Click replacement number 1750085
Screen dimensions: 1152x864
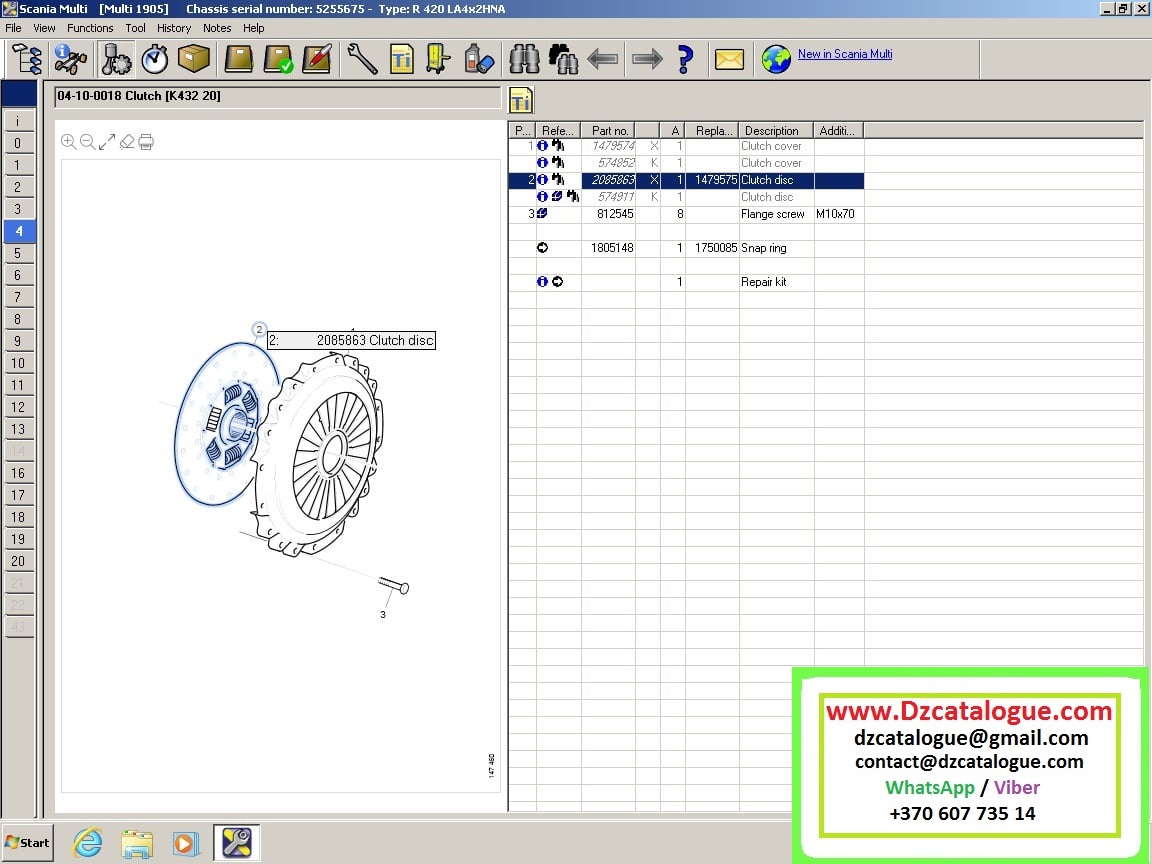pos(716,248)
